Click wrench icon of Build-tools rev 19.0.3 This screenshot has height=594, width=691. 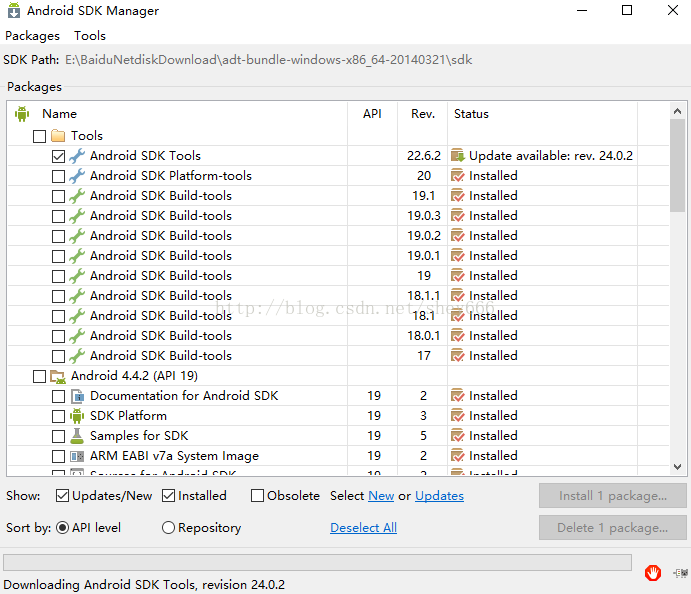tap(77, 216)
